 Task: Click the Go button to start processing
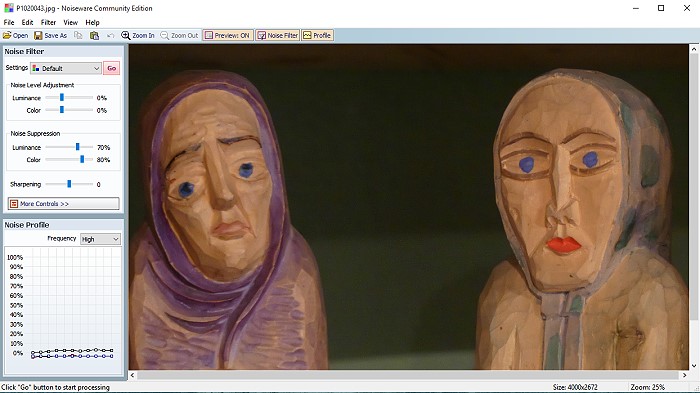pos(112,68)
